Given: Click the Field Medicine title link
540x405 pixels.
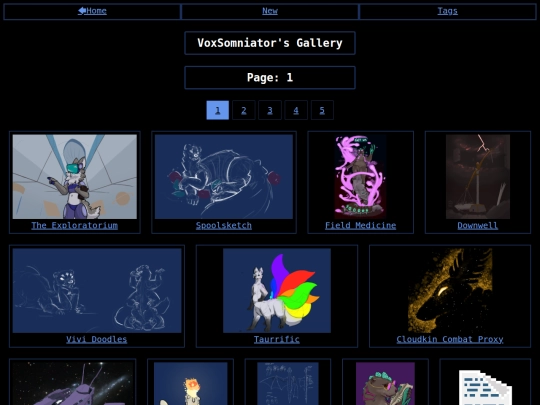Looking at the screenshot, I should click(x=361, y=226).
